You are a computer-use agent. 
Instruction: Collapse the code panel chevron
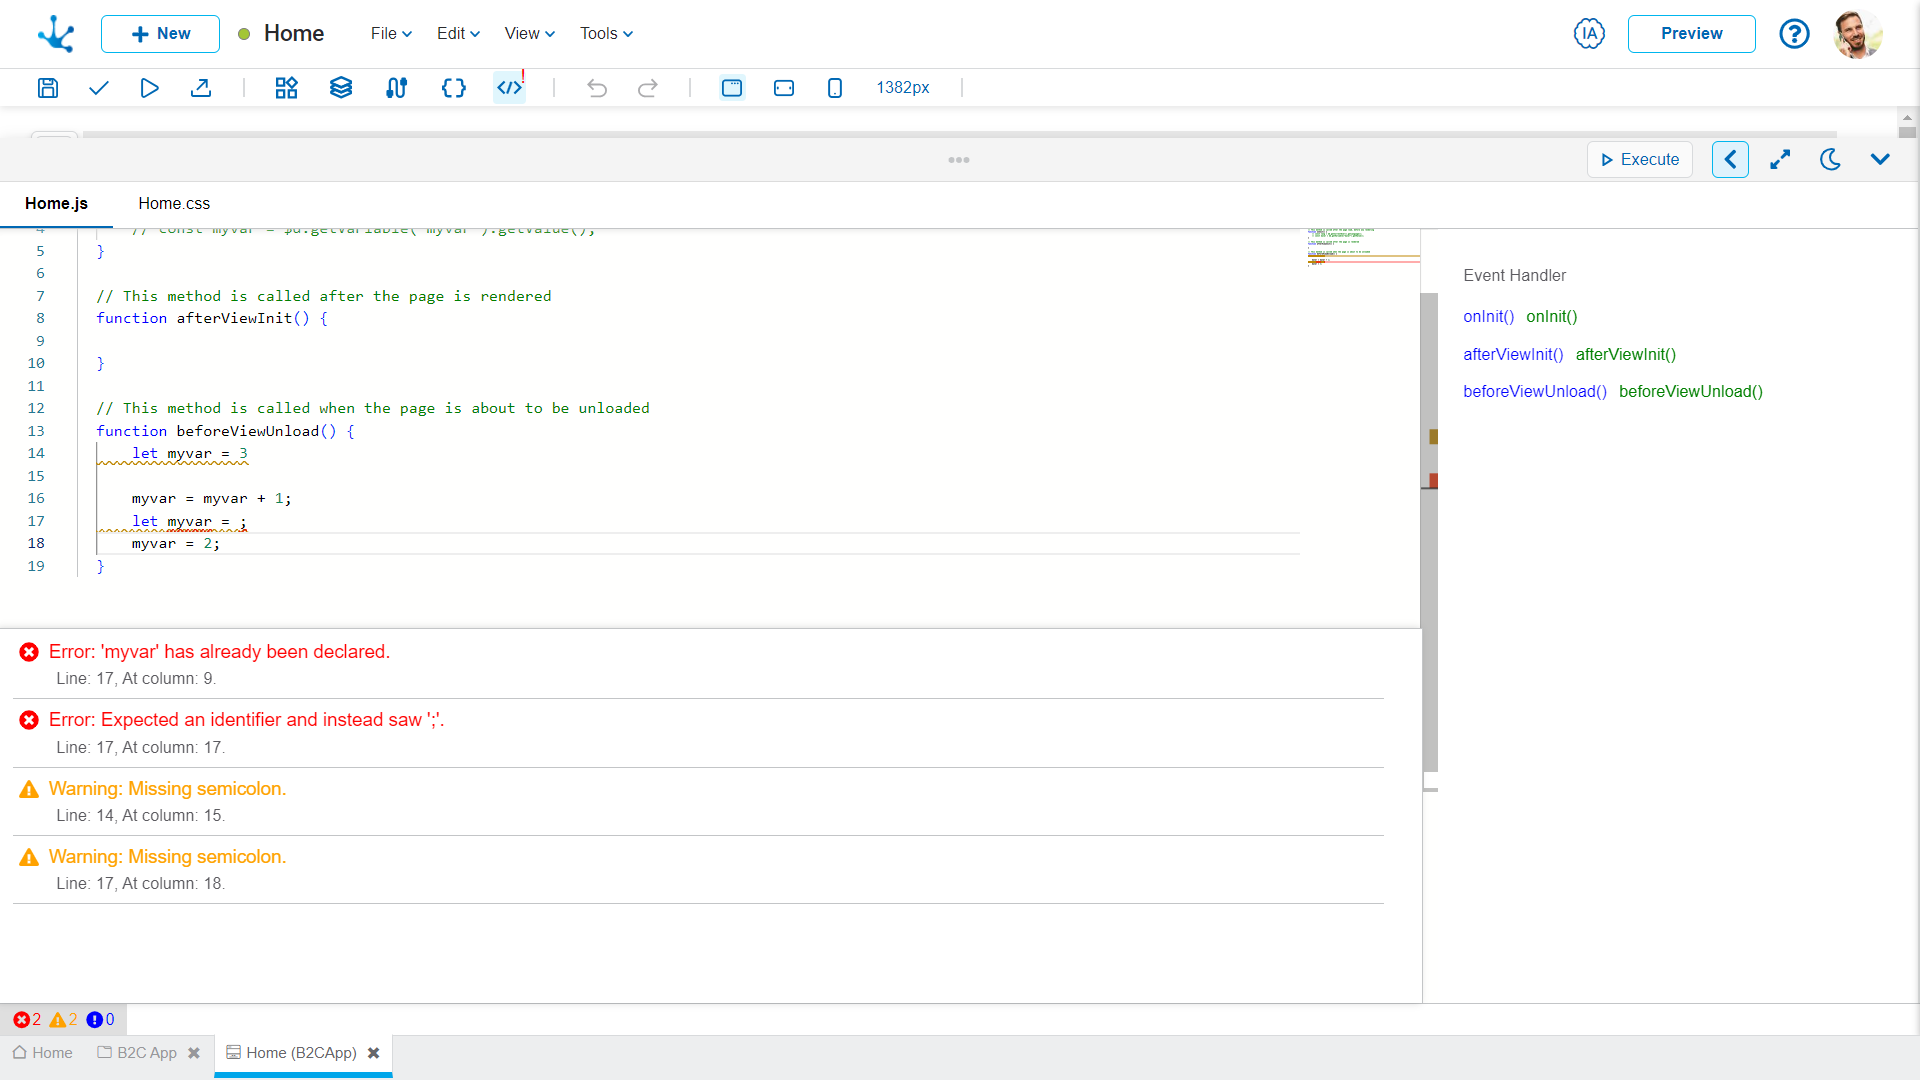(1880, 160)
